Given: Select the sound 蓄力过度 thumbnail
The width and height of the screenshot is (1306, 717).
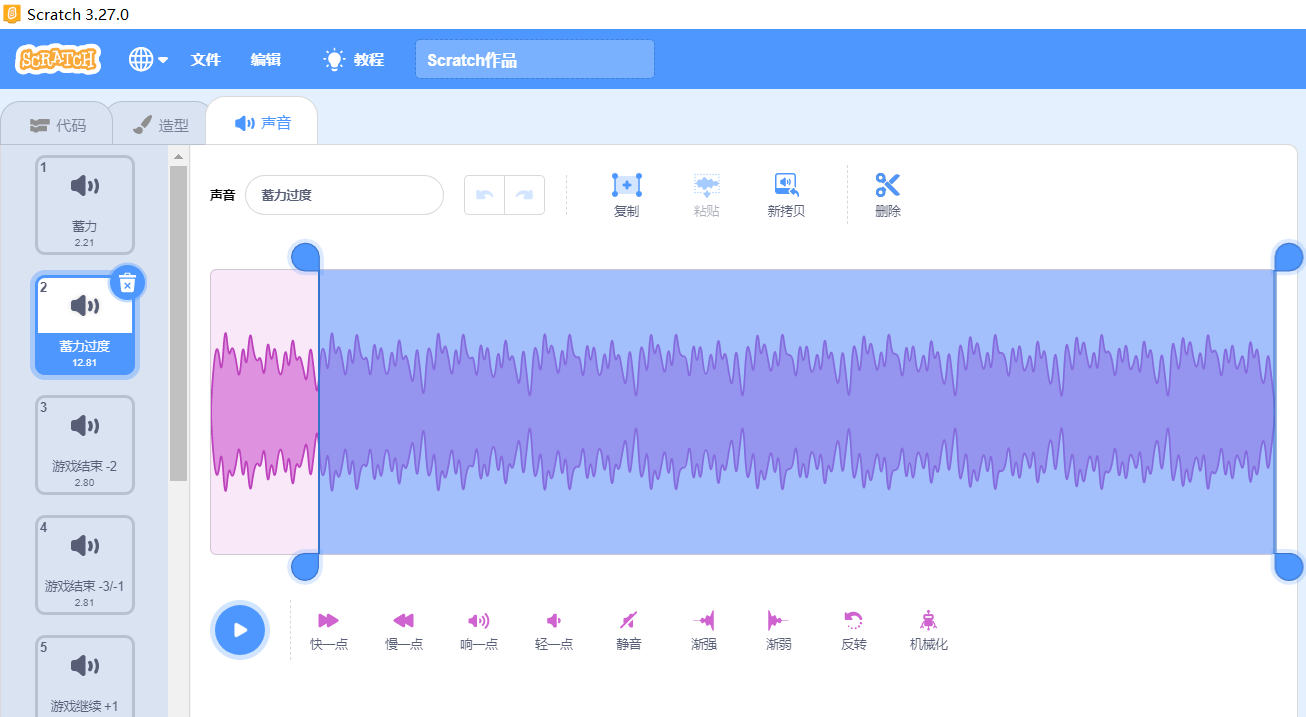Looking at the screenshot, I should click(x=85, y=325).
